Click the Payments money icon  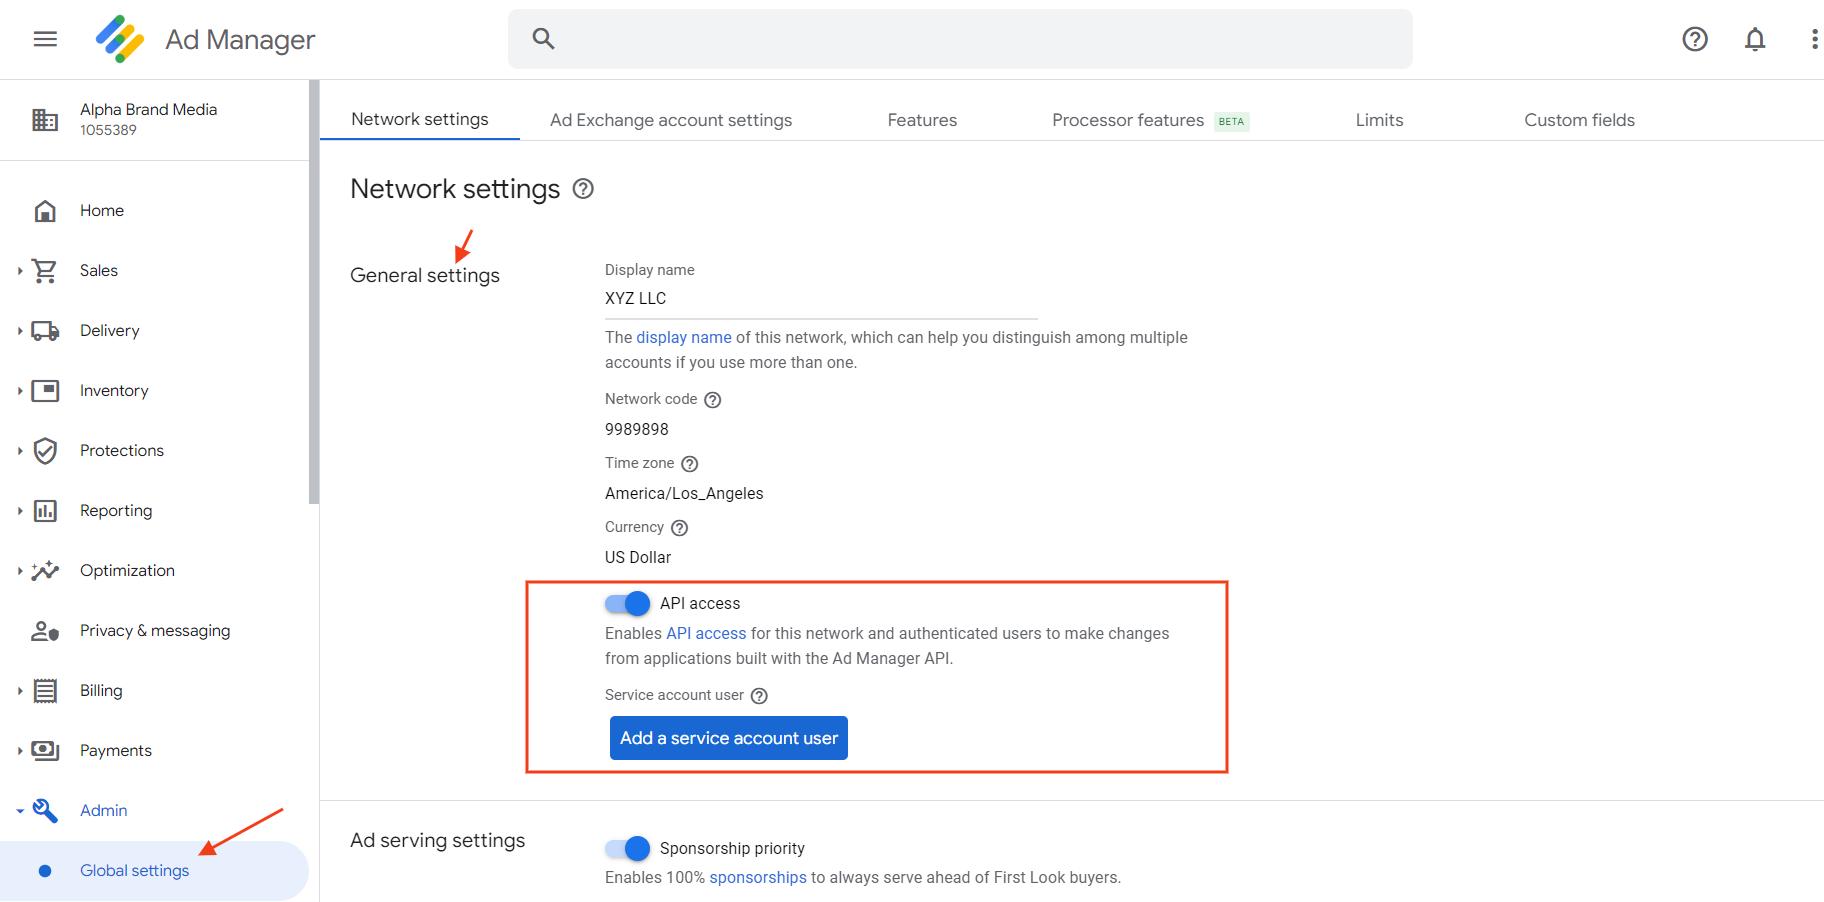click(x=45, y=751)
